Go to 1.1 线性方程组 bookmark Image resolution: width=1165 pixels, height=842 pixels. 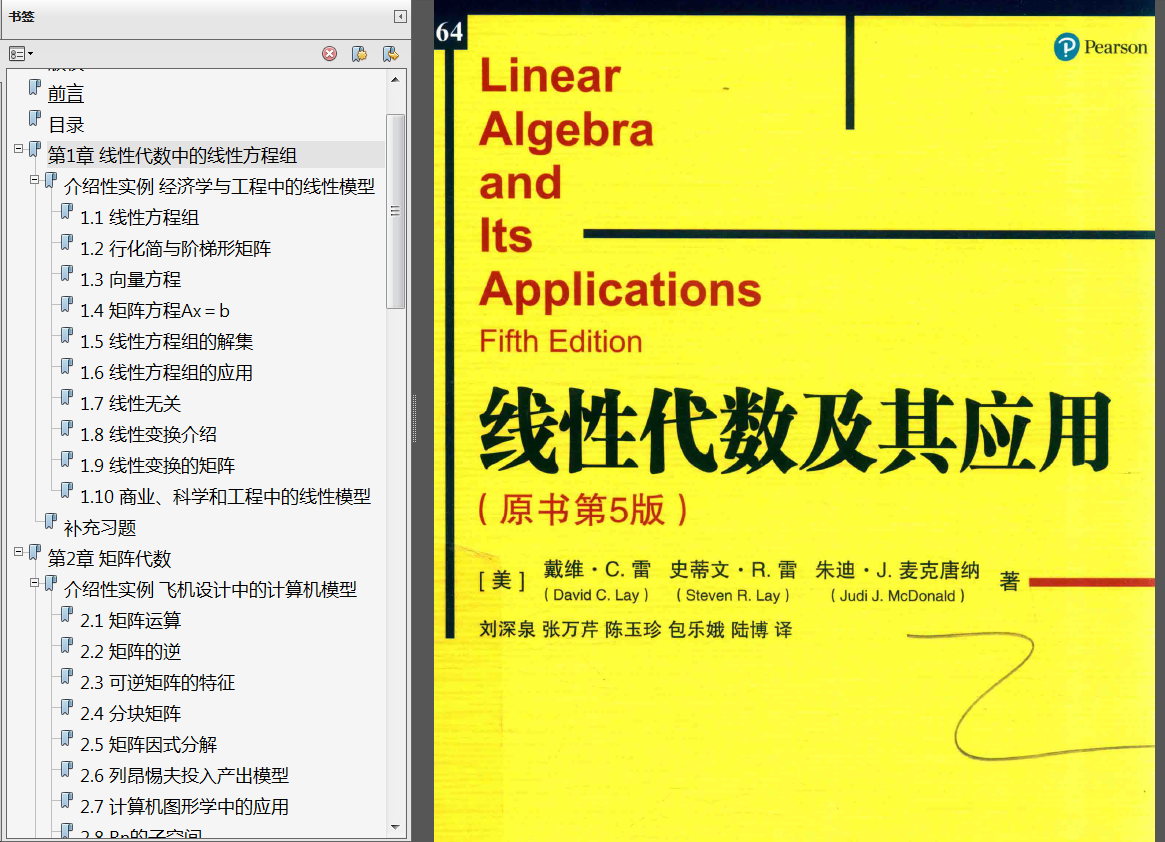(x=140, y=218)
